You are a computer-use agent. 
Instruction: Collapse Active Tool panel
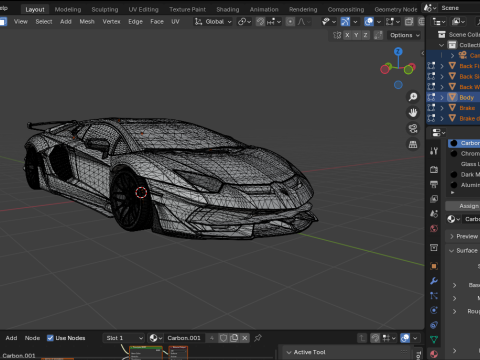click(x=289, y=352)
